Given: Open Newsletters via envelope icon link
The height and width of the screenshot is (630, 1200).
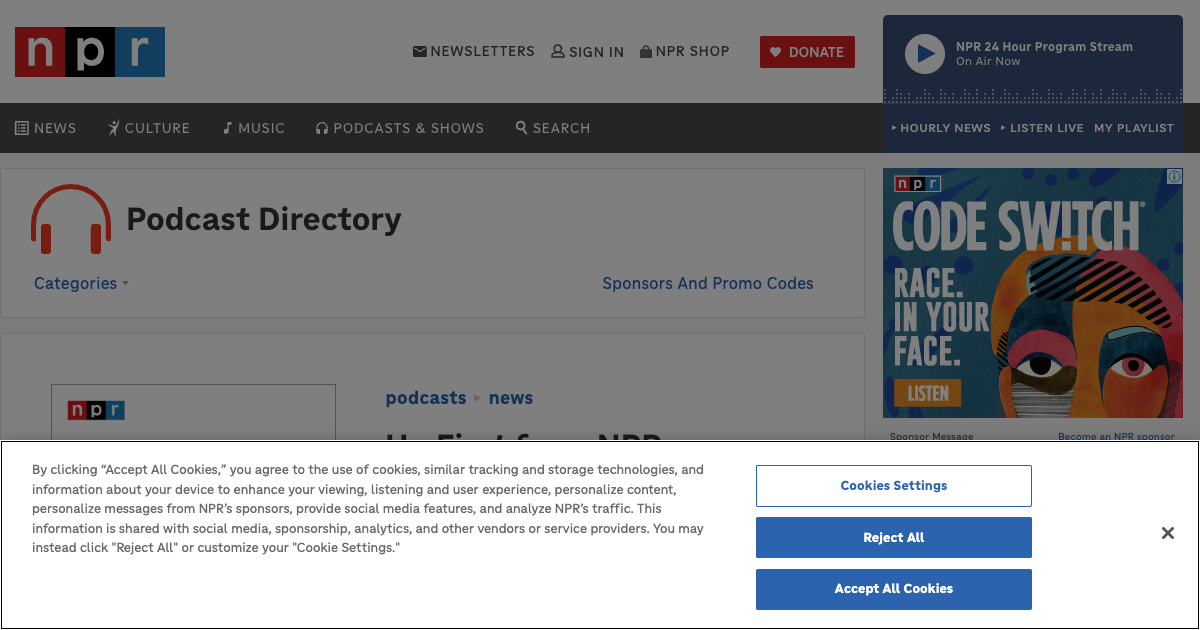Looking at the screenshot, I should pyautogui.click(x=420, y=51).
